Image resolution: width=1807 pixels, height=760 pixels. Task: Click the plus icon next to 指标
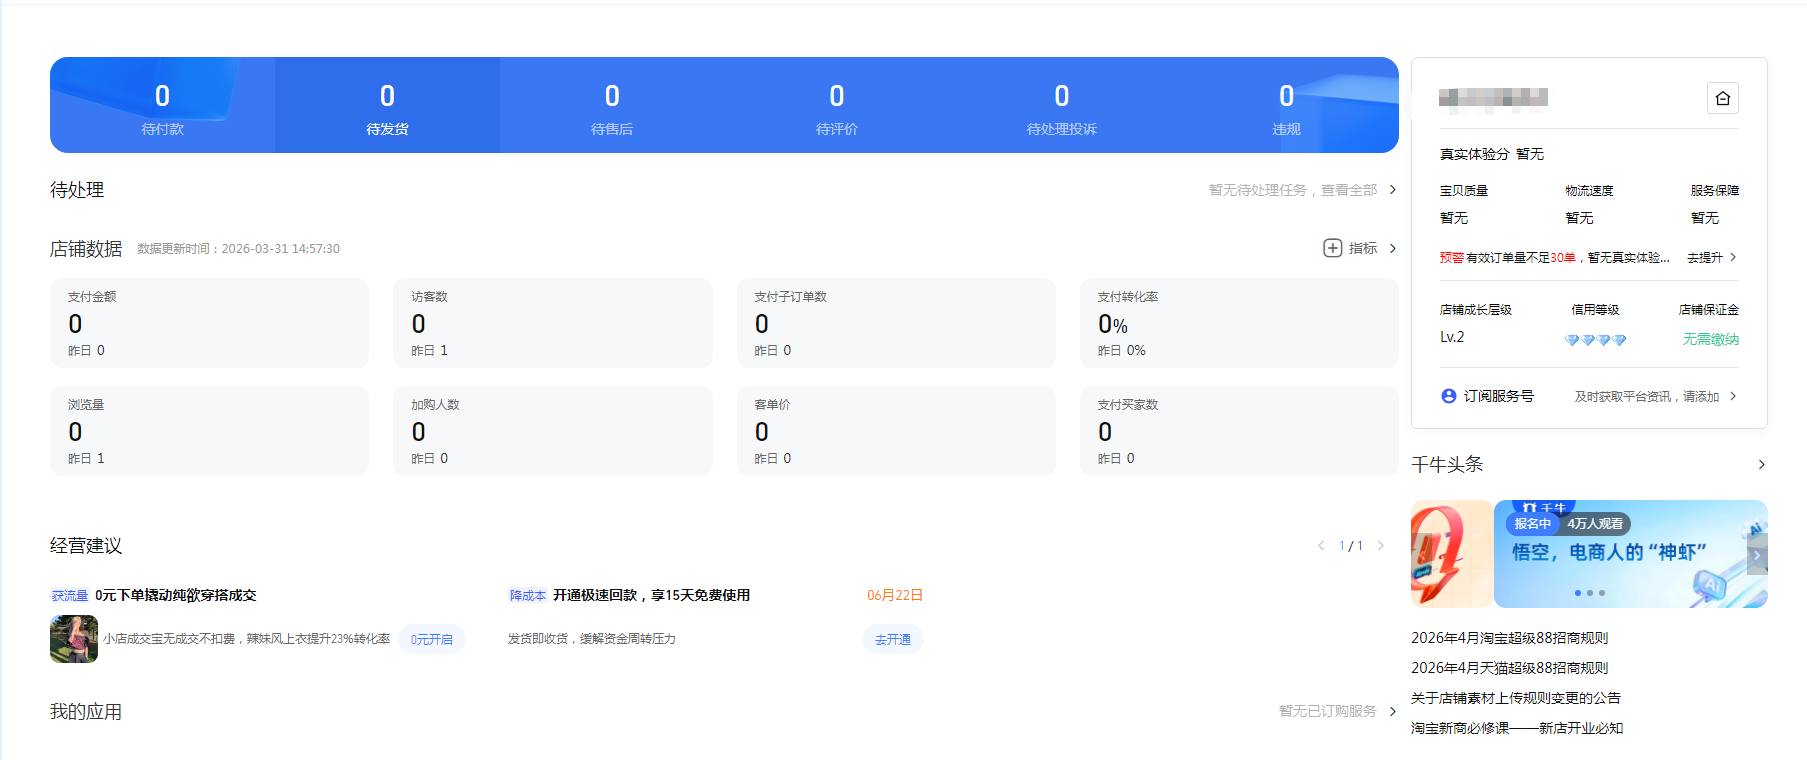coord(1332,248)
